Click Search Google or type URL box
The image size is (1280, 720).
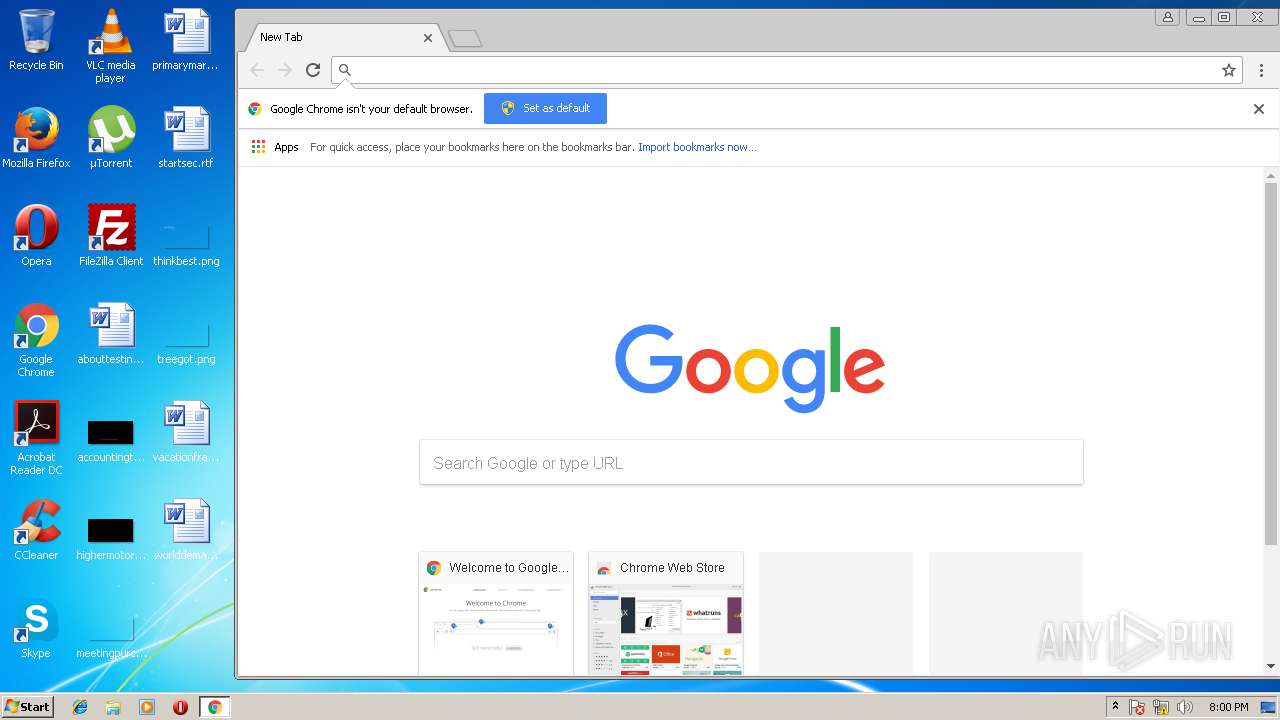[x=751, y=463]
